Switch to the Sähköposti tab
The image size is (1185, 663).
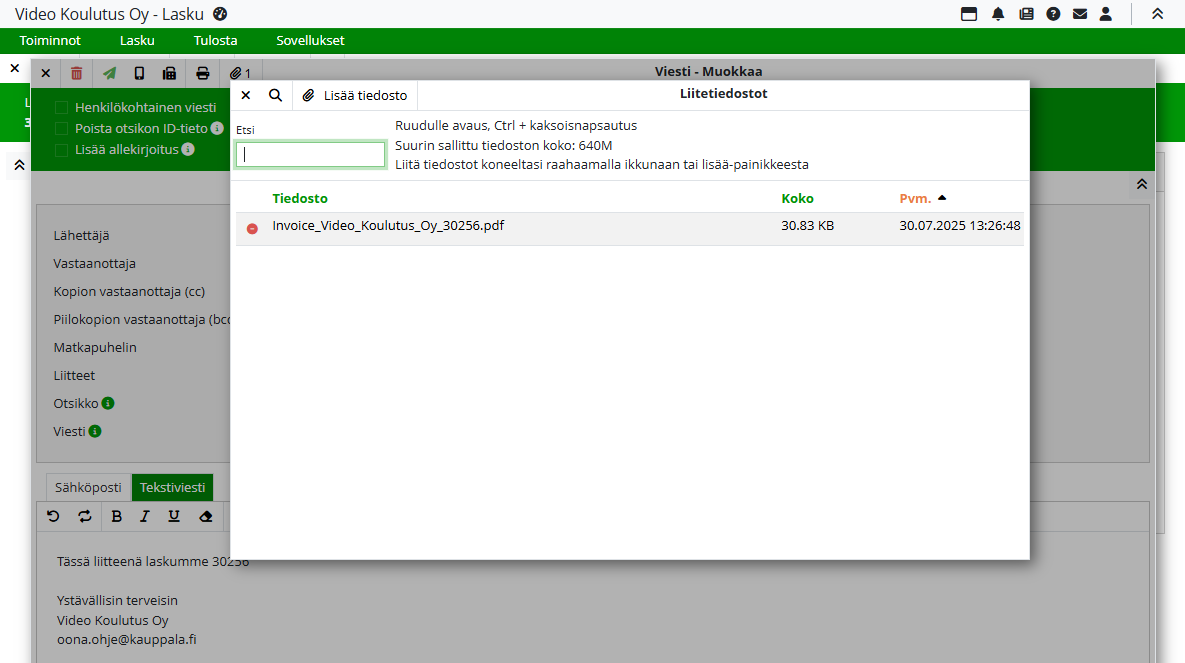click(x=88, y=488)
